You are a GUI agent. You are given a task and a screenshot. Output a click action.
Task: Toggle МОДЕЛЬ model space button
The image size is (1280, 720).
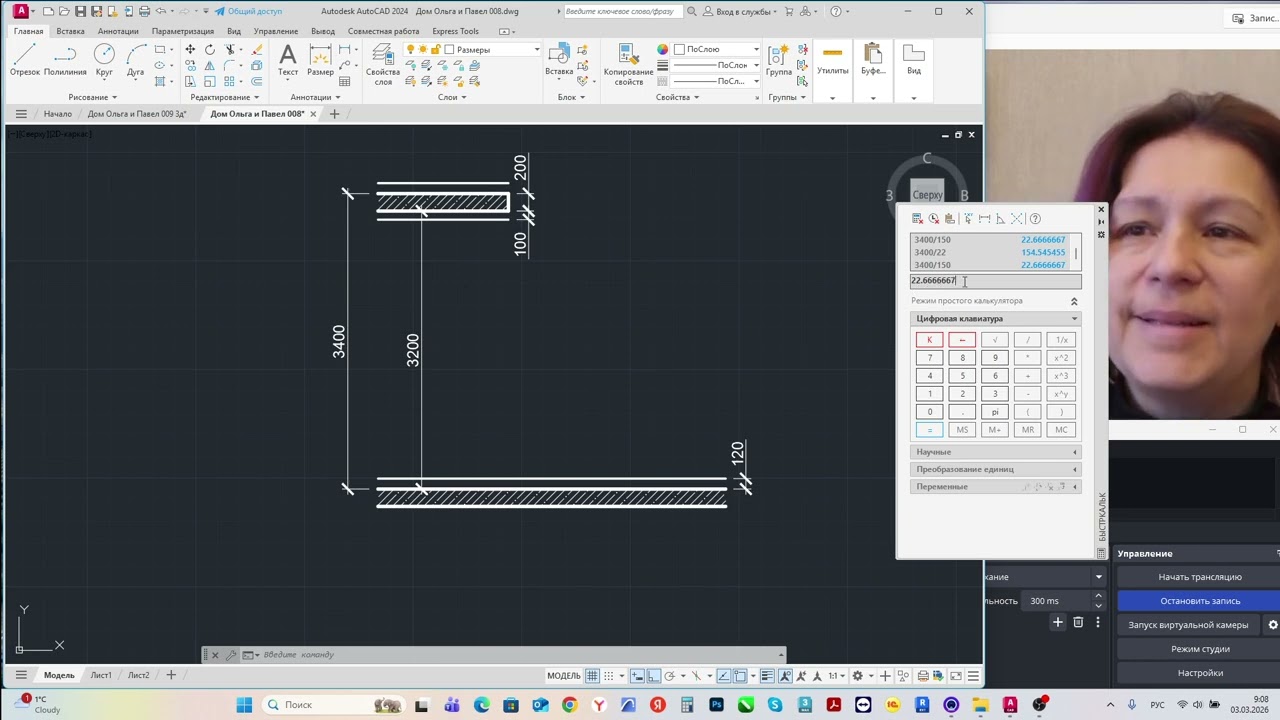click(x=564, y=676)
